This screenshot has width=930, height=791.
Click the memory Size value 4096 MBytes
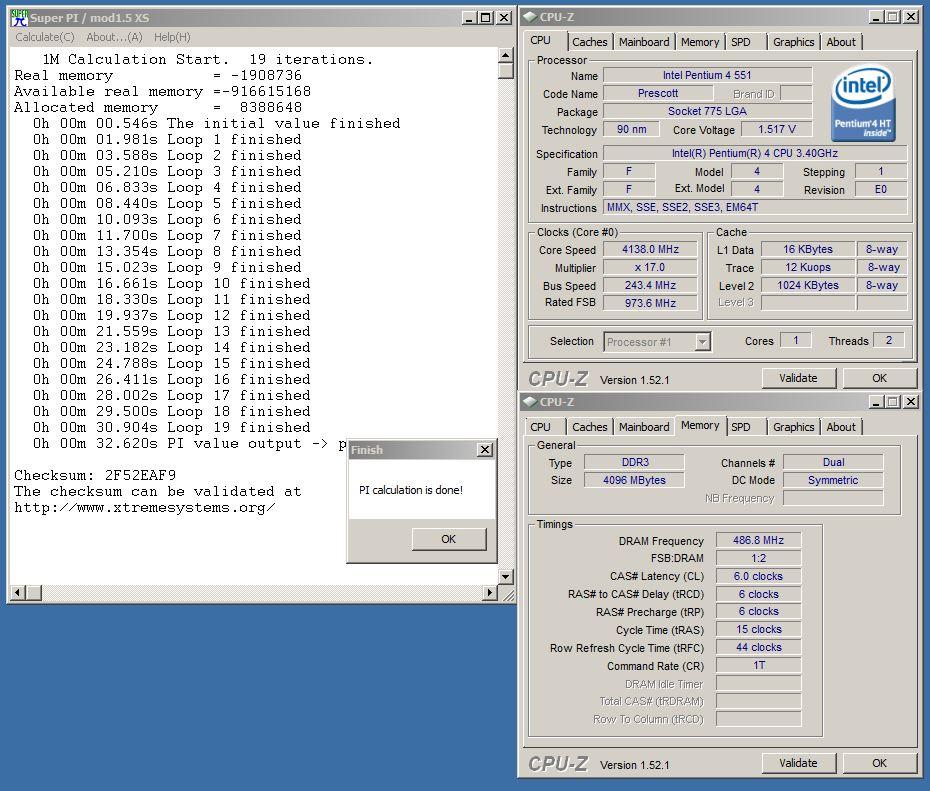(635, 480)
